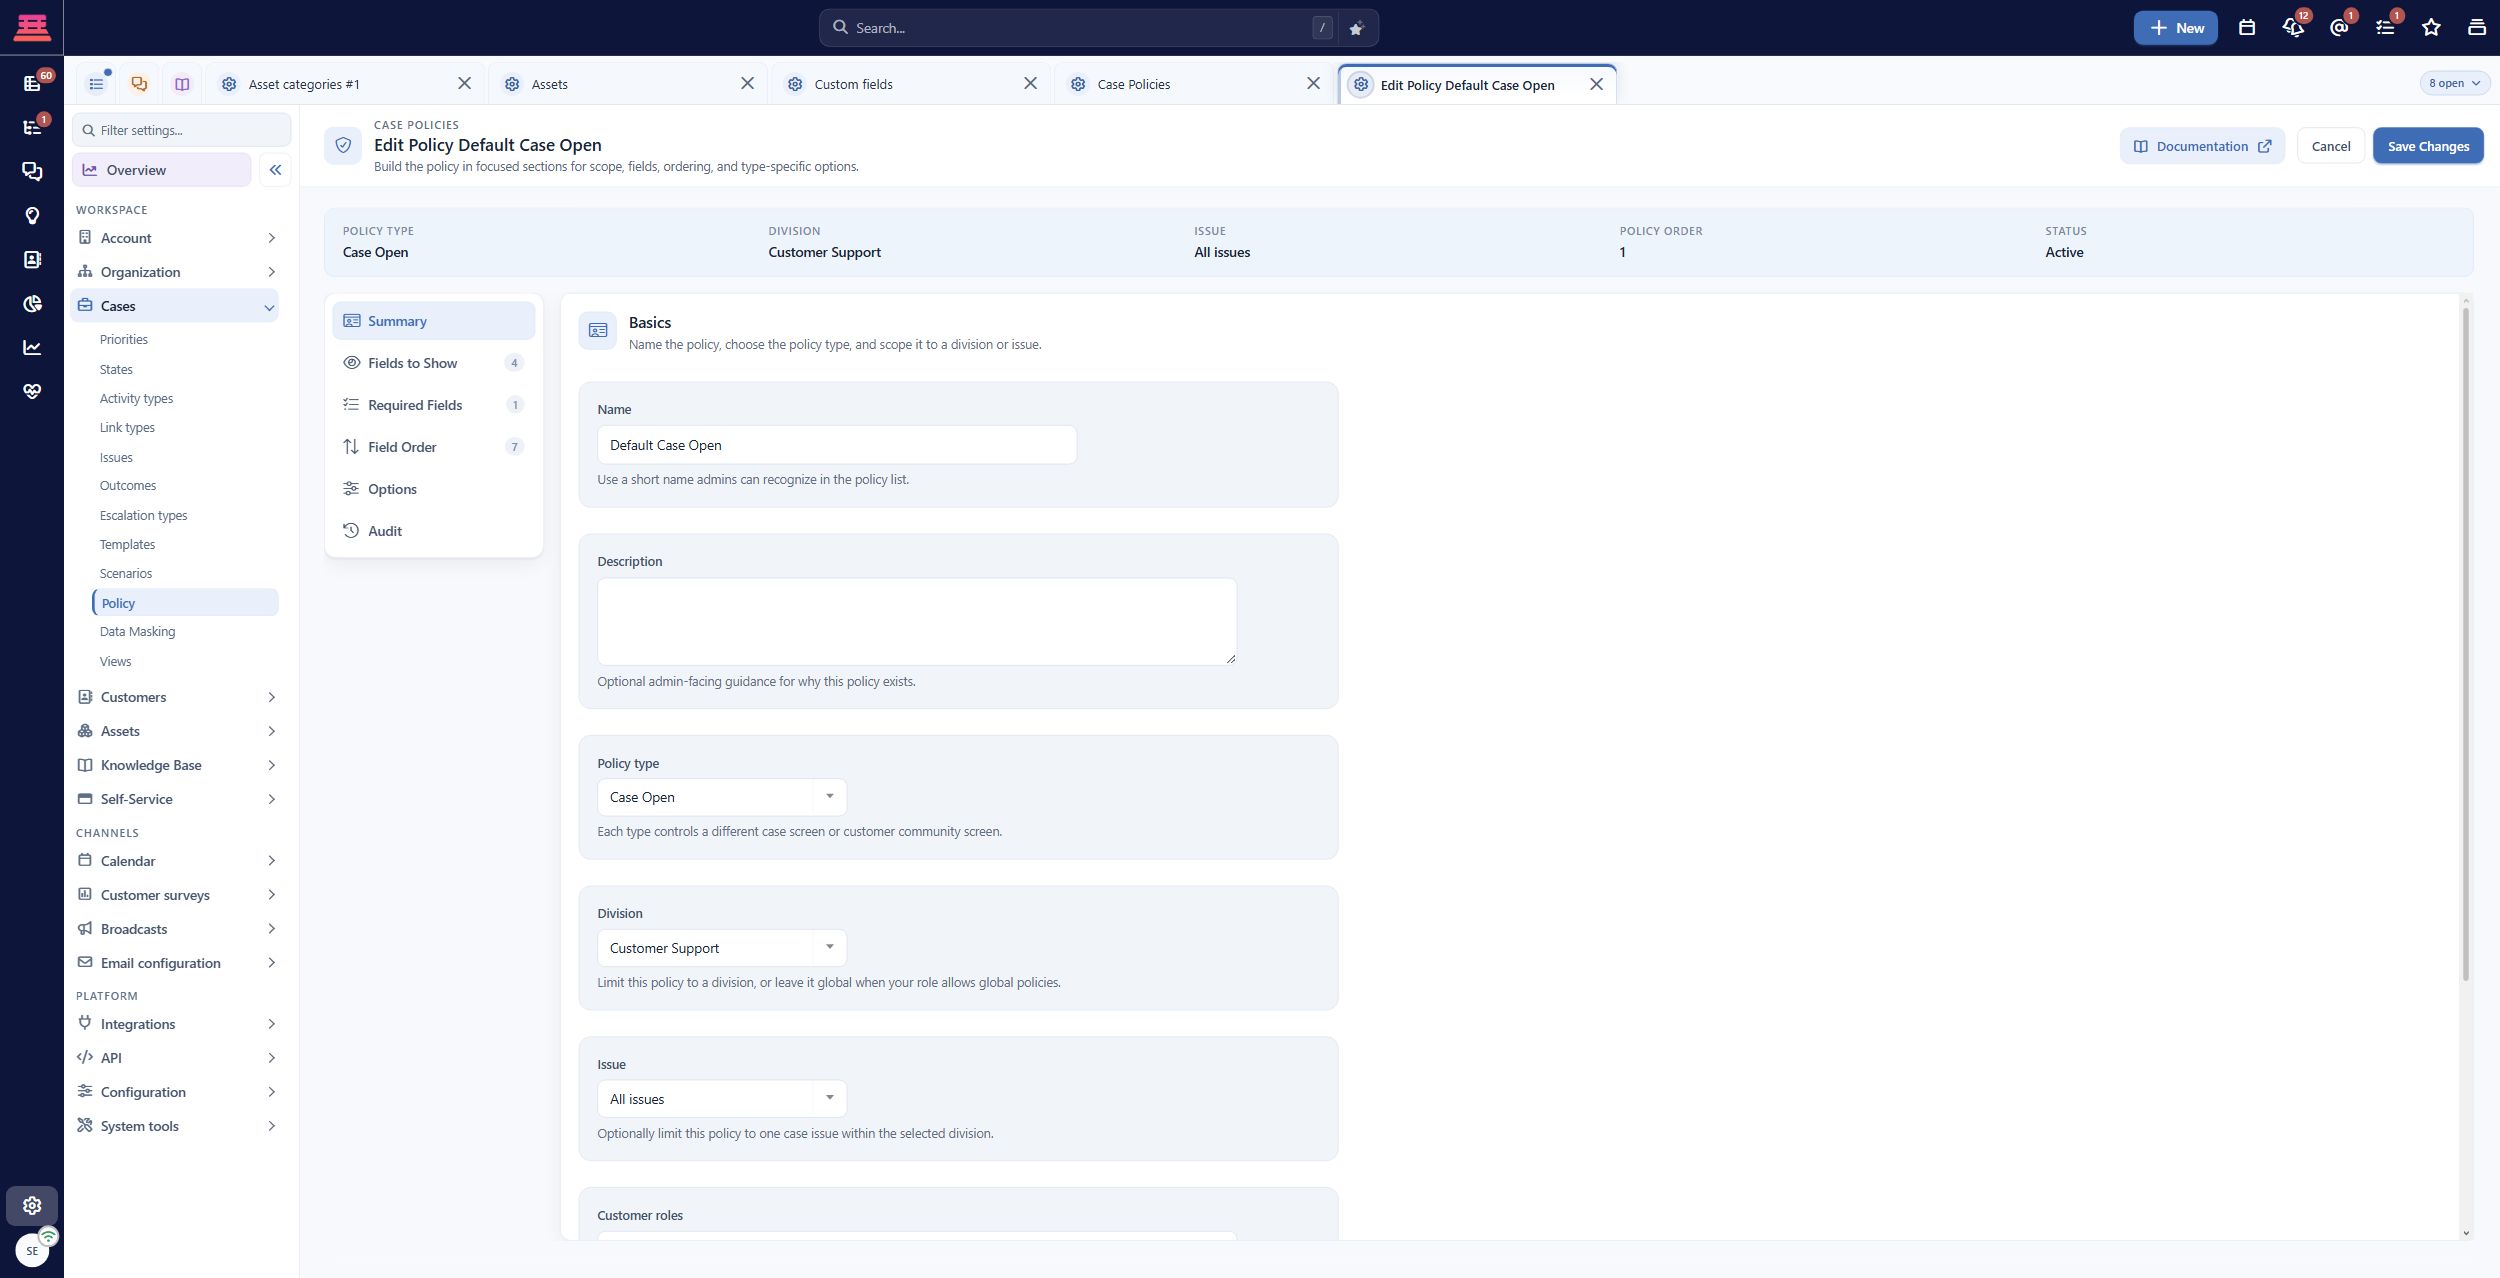
Task: Open notifications bell with 12 badge
Action: click(x=2293, y=28)
